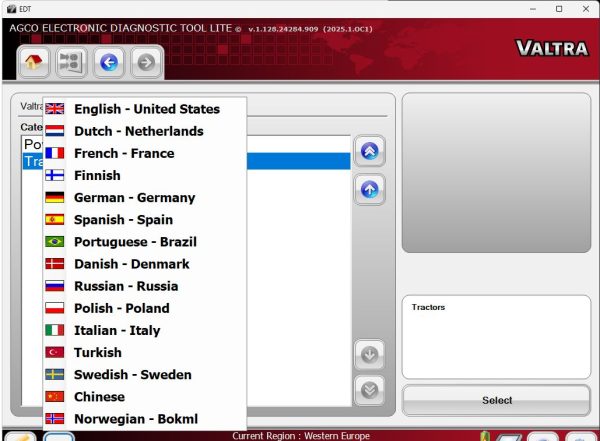Click the Swedish flag icon
Viewport: 600px width, 441px height.
coord(55,375)
